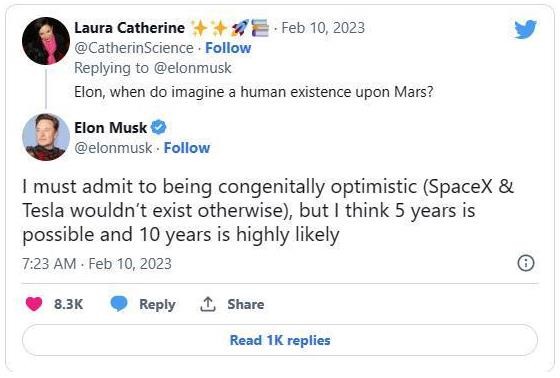The image size is (560, 378).
Task: Click the blue reply speech bubble icon
Action: (119, 304)
